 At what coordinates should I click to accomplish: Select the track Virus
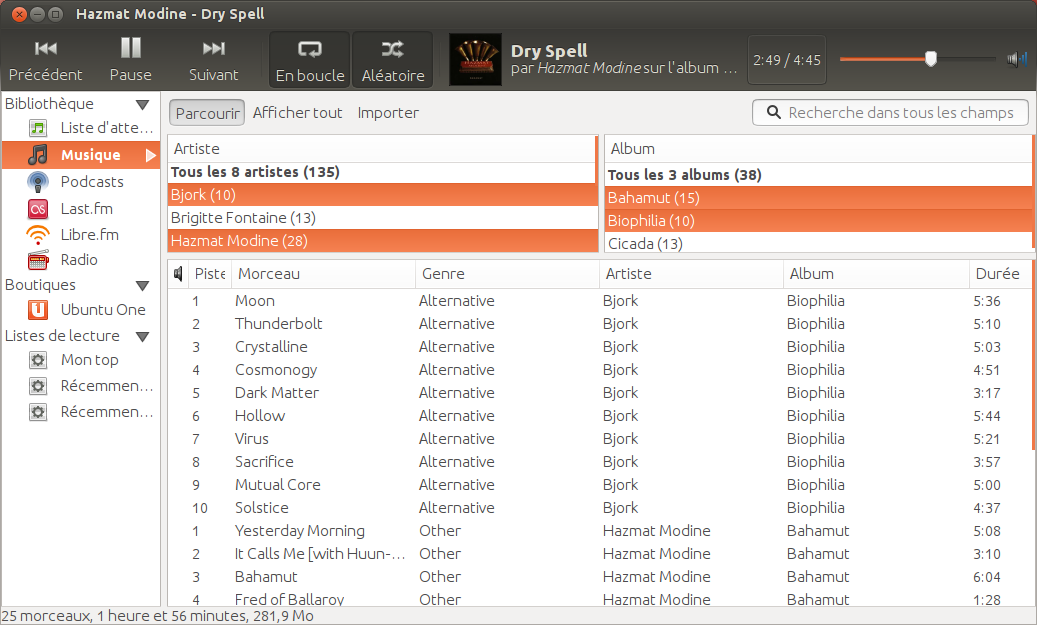(x=599, y=439)
